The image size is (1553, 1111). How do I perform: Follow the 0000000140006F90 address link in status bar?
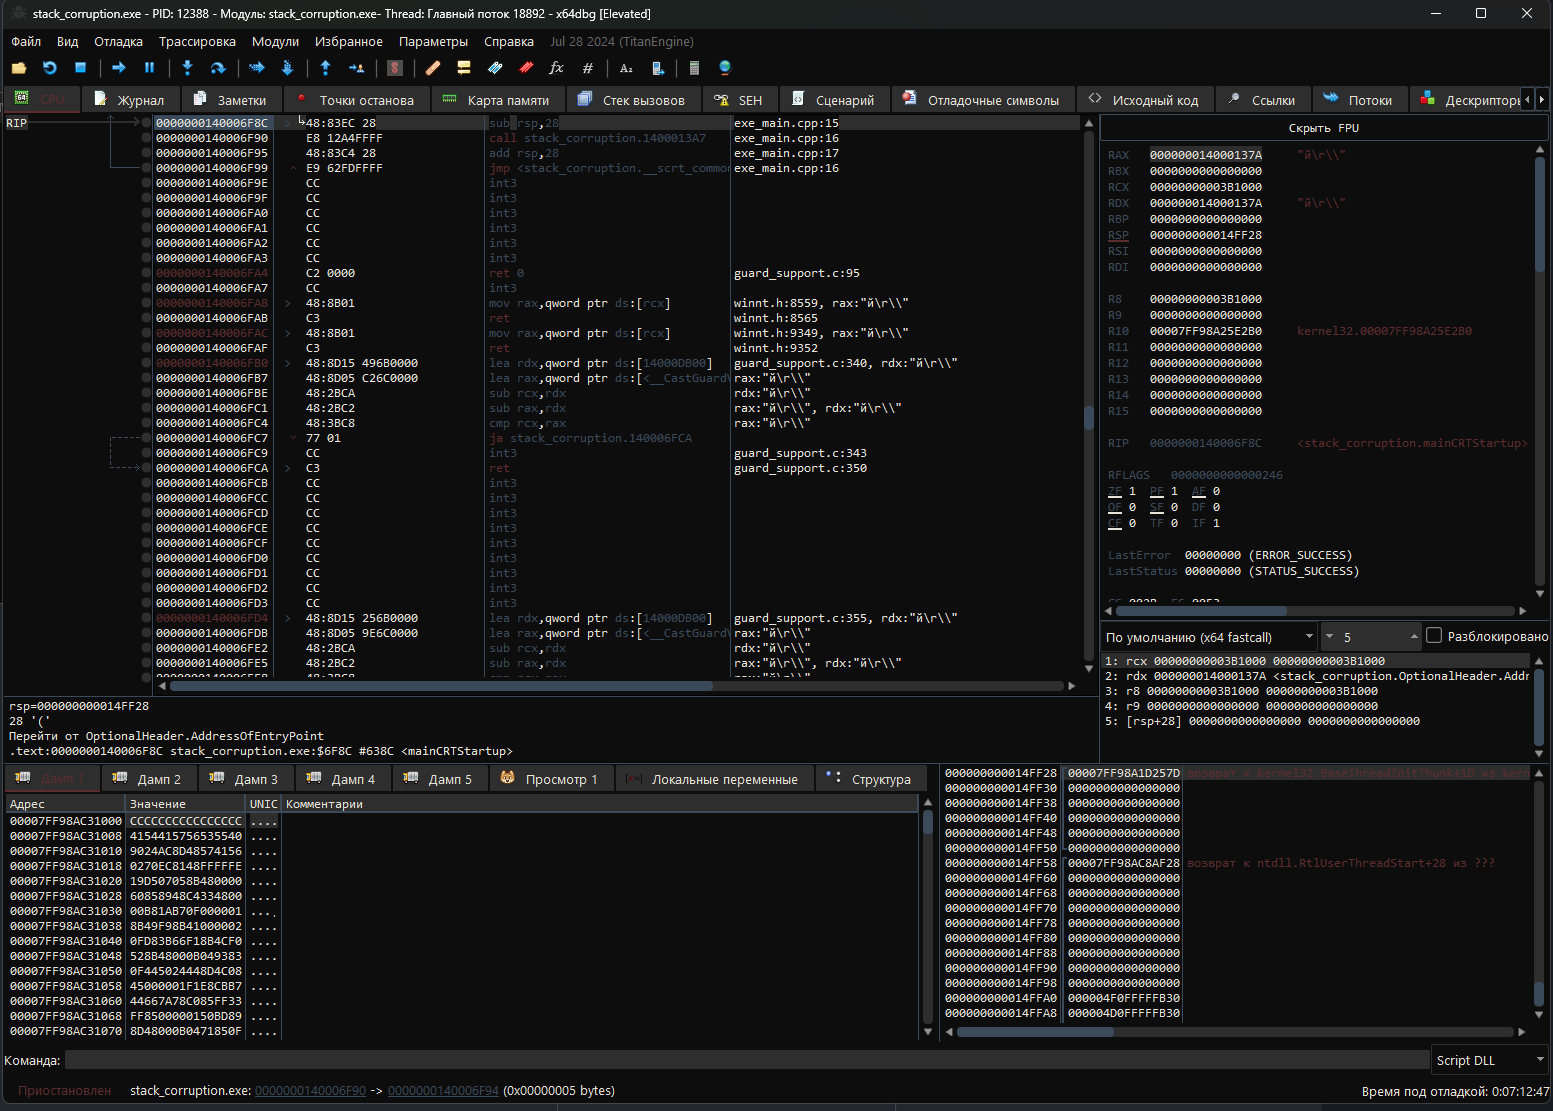(x=310, y=1091)
